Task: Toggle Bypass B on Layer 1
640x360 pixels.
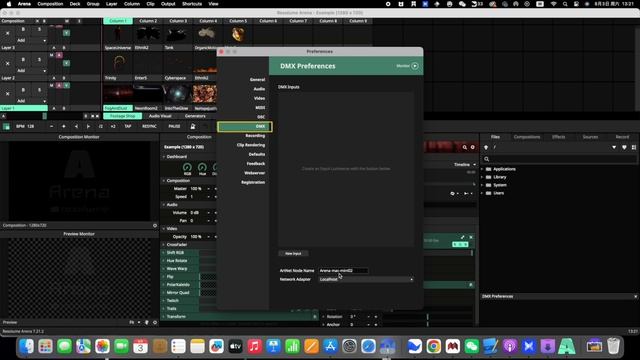Action: pyautogui.click(x=23, y=90)
